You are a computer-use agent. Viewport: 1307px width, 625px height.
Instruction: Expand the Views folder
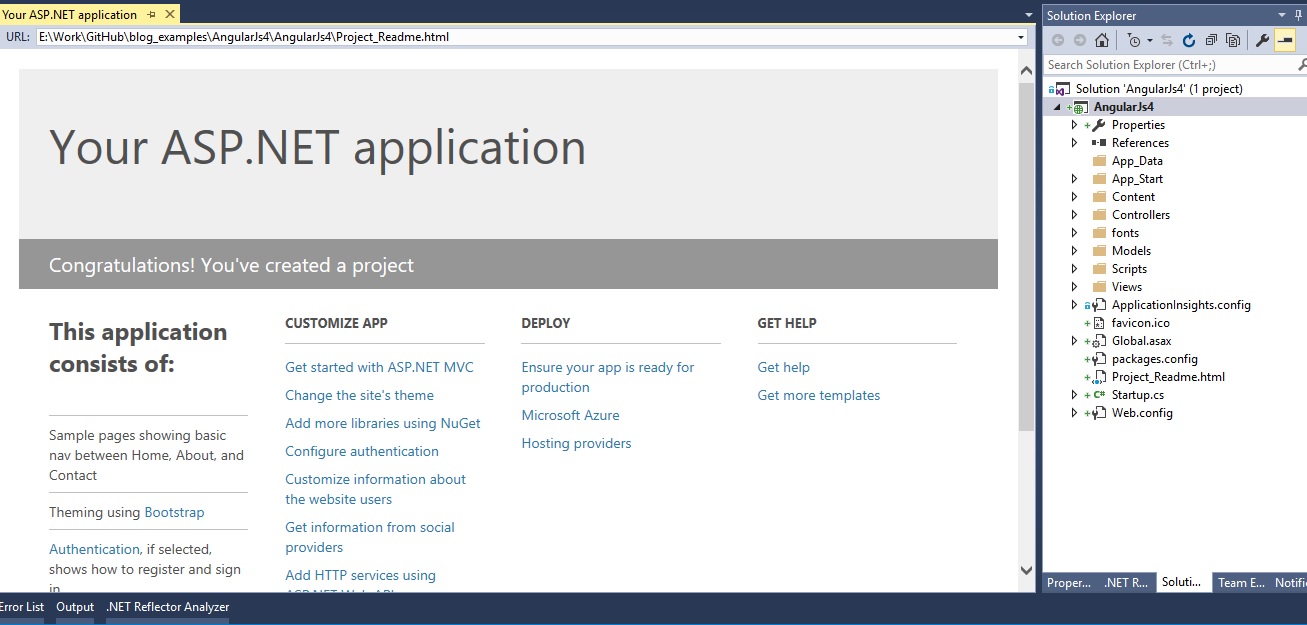pos(1074,286)
